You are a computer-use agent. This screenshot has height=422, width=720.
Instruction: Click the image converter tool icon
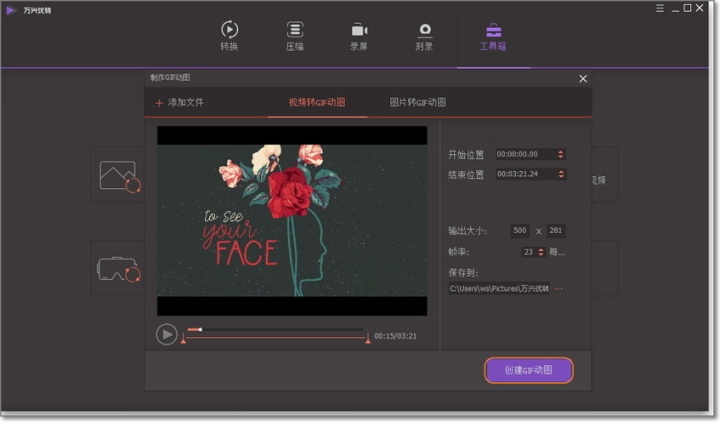(x=118, y=176)
